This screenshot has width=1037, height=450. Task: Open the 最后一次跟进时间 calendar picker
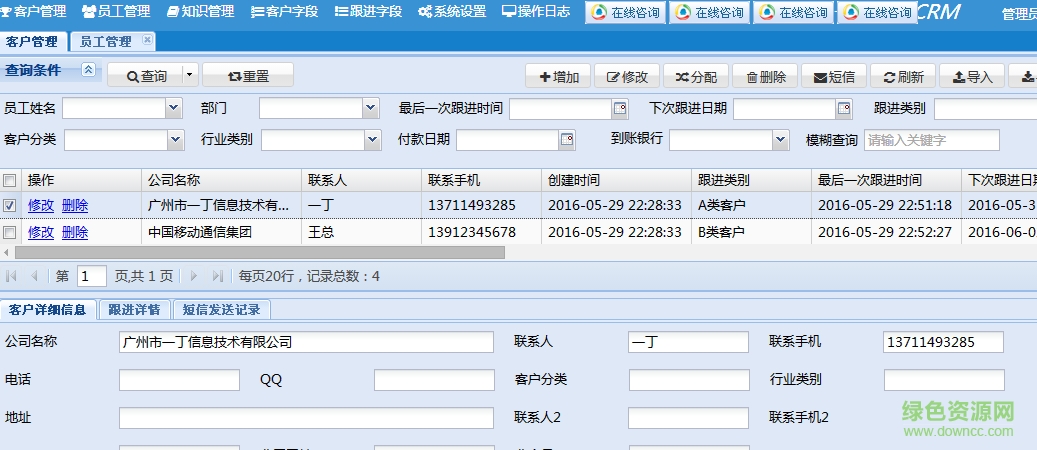pyautogui.click(x=620, y=108)
